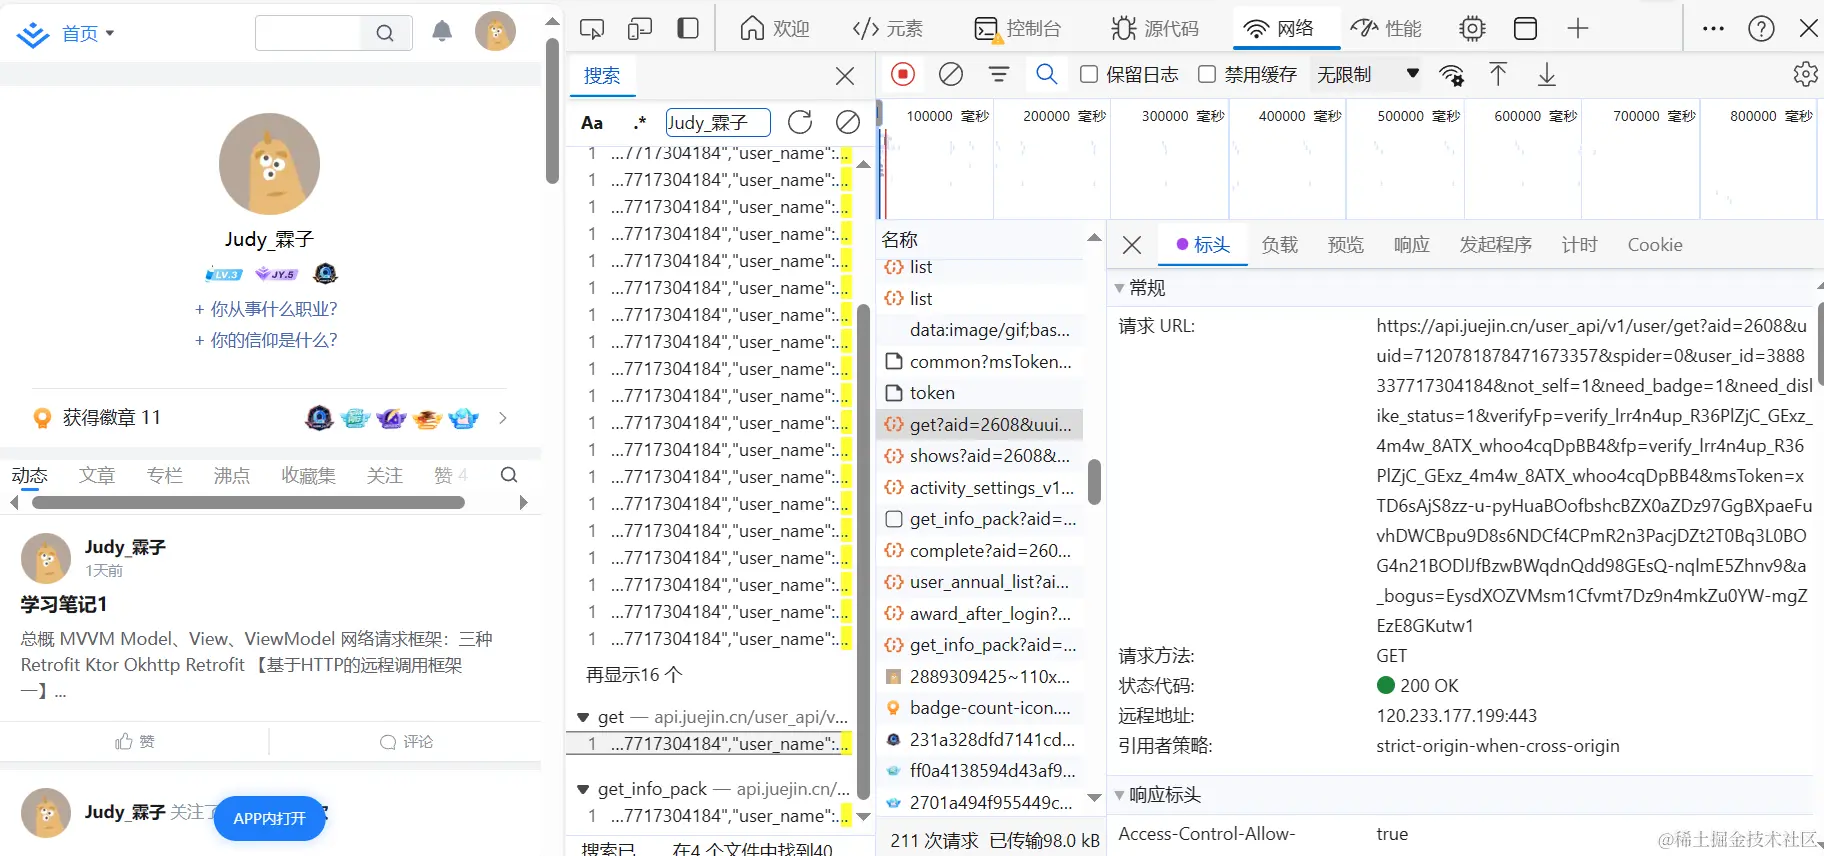Screen dimensions: 1824x856
Task: Click the Juejin page vertical scrollbar thumb
Action: [552, 111]
